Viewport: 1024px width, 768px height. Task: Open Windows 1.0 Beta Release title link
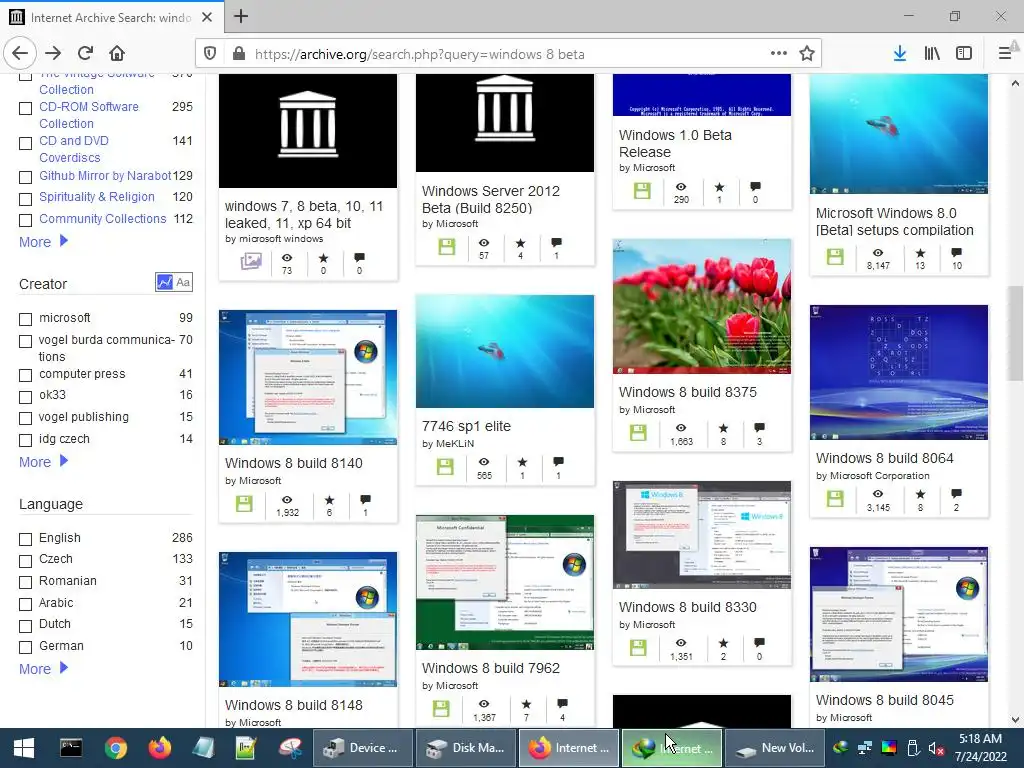pos(675,144)
